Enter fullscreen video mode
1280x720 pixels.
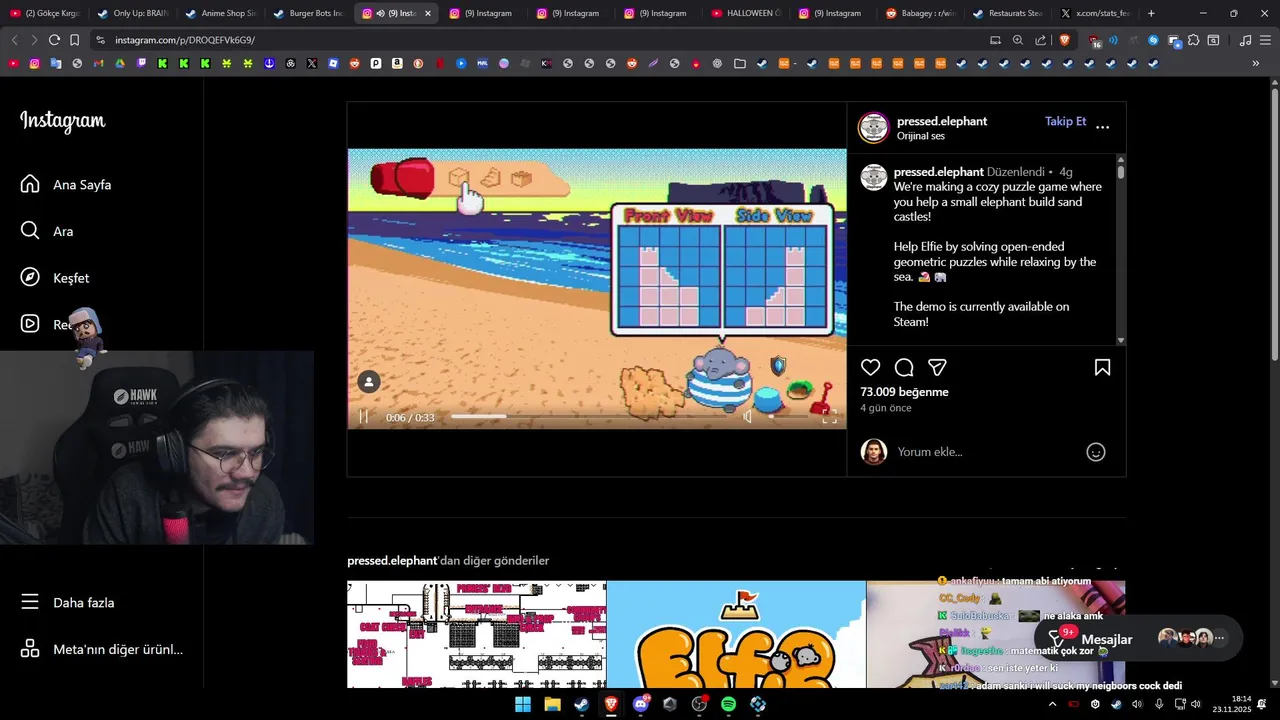pyautogui.click(x=829, y=417)
